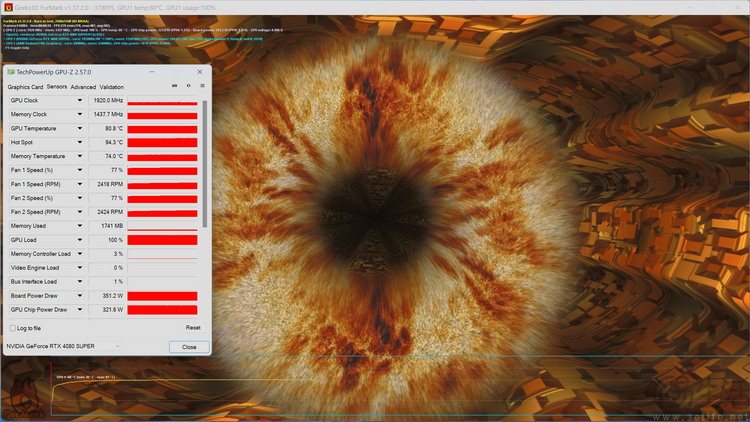Screen dimensions: 750x422
Task: Click the GPU Load red graph bar
Action: 162,240
